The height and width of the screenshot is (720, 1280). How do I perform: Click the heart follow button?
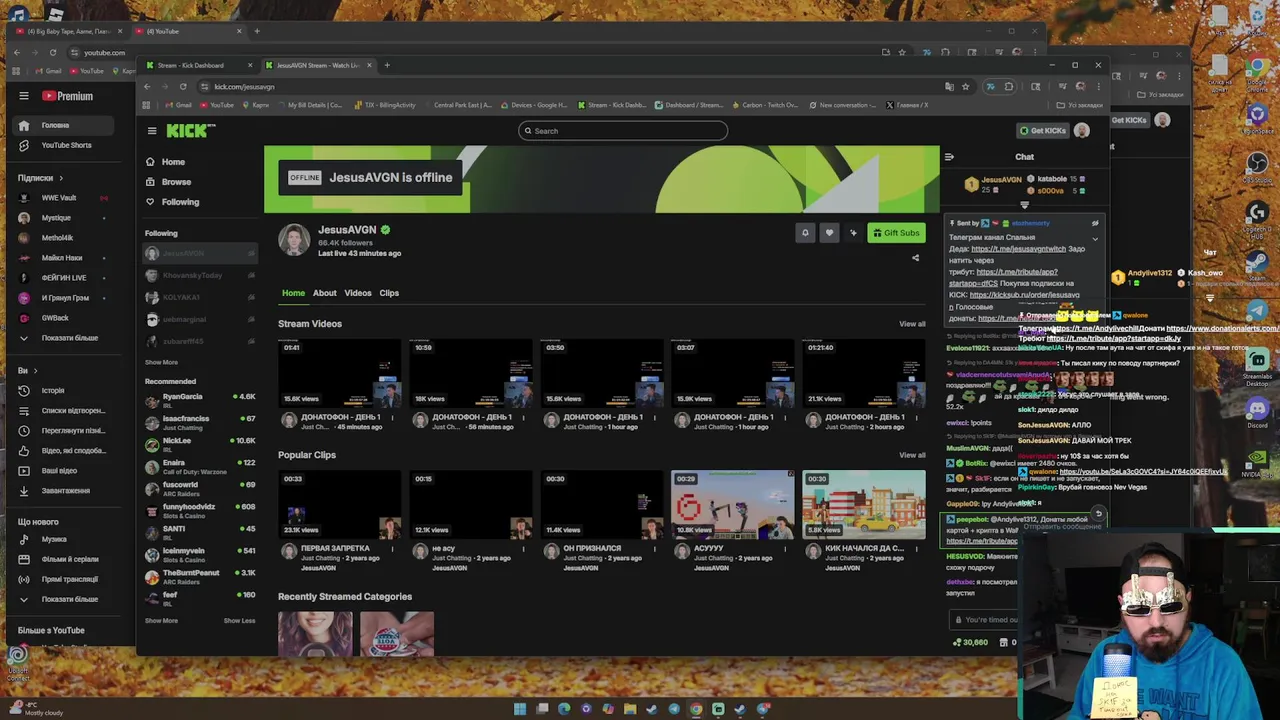click(x=829, y=233)
